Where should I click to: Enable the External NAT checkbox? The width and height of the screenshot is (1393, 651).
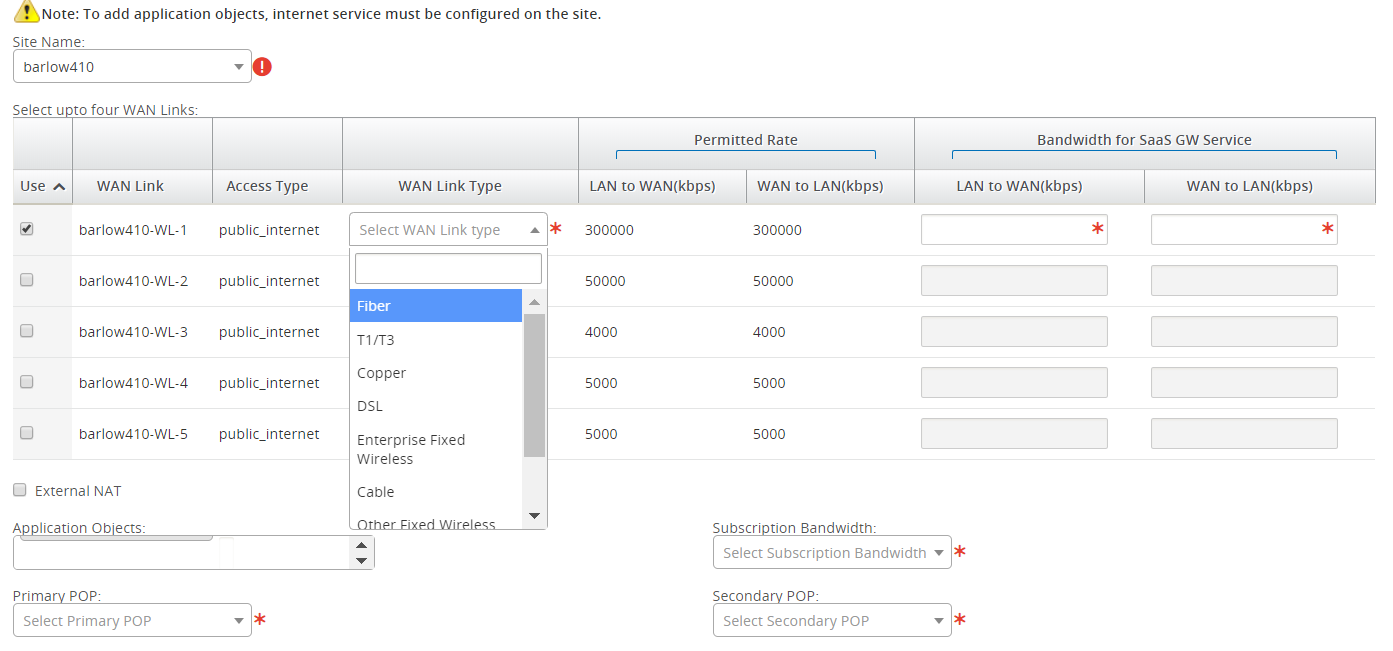(x=20, y=490)
